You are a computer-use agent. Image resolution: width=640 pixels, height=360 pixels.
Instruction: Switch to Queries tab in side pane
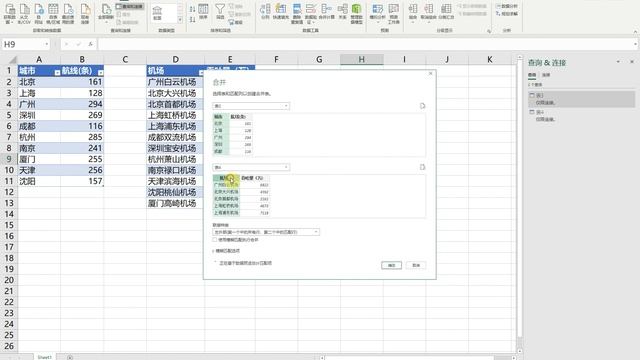click(532, 75)
